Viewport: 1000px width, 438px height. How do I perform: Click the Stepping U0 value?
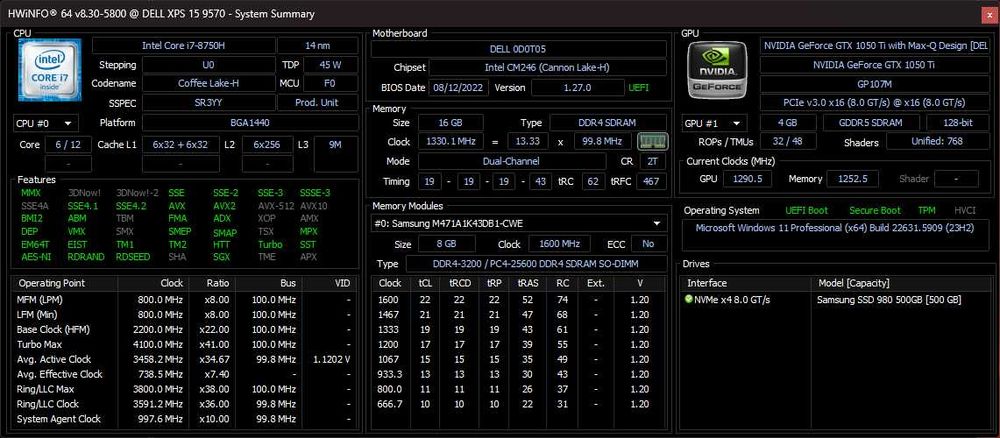coord(209,65)
